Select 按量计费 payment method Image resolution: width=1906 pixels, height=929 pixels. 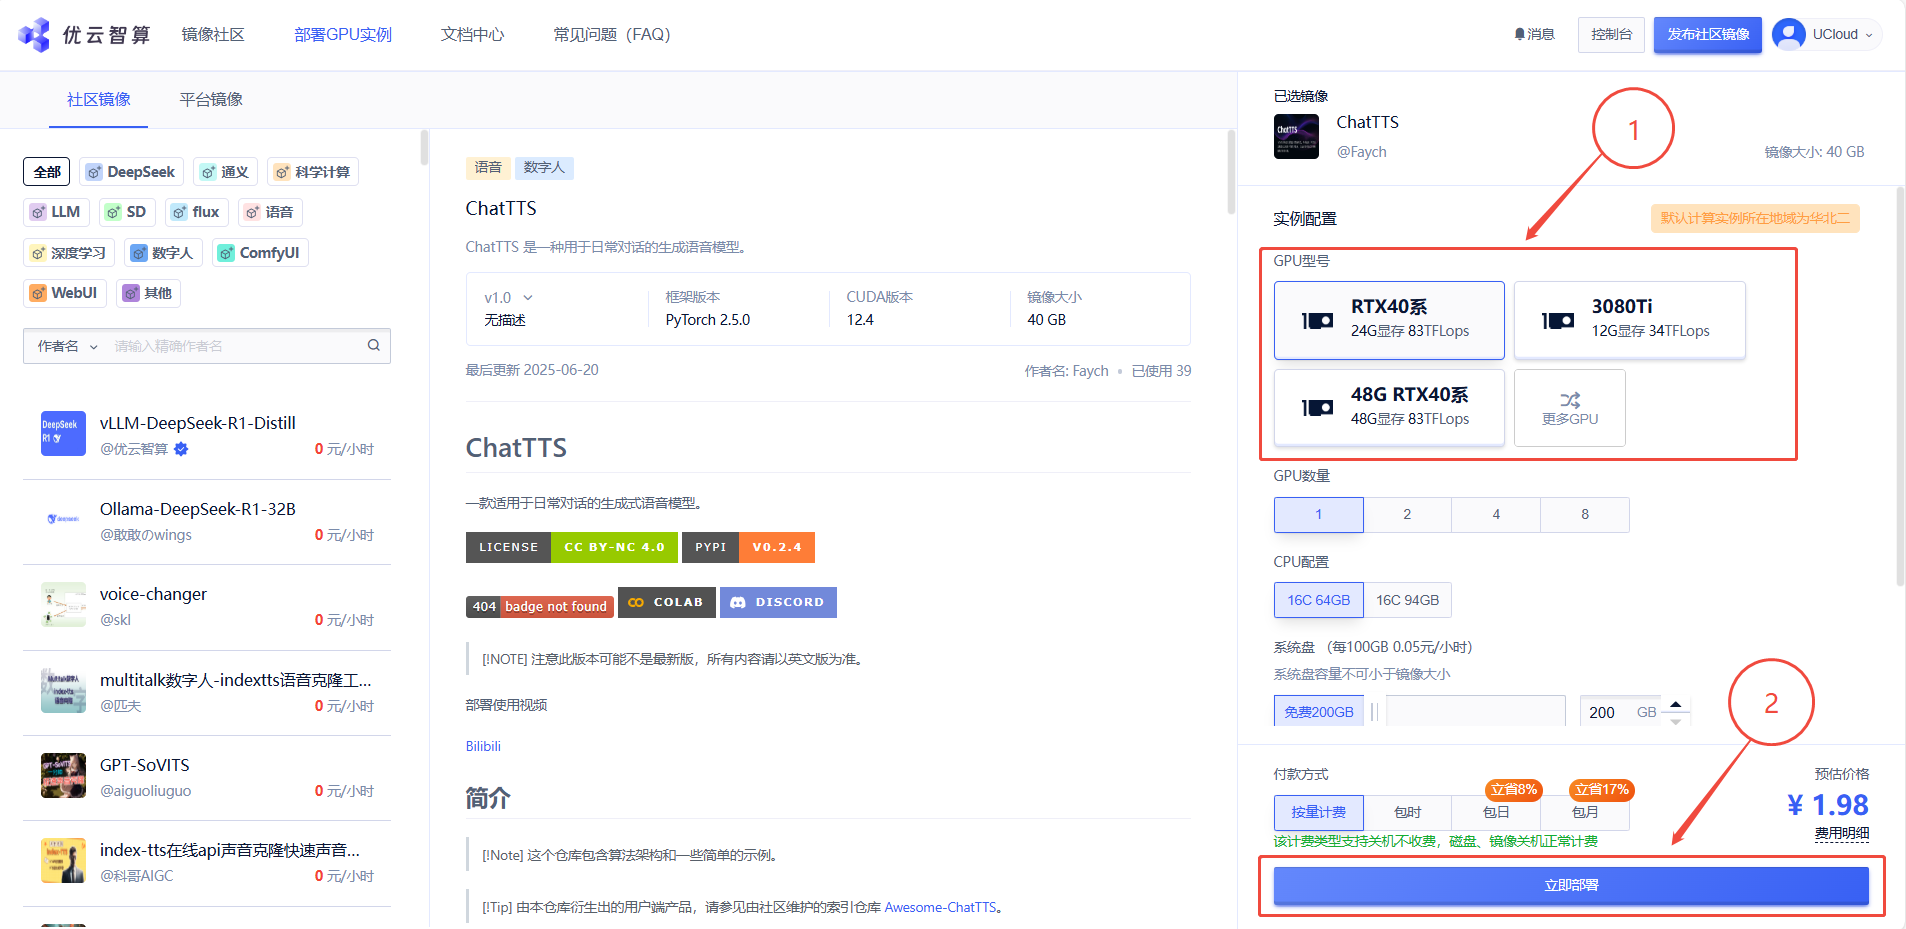1319,812
